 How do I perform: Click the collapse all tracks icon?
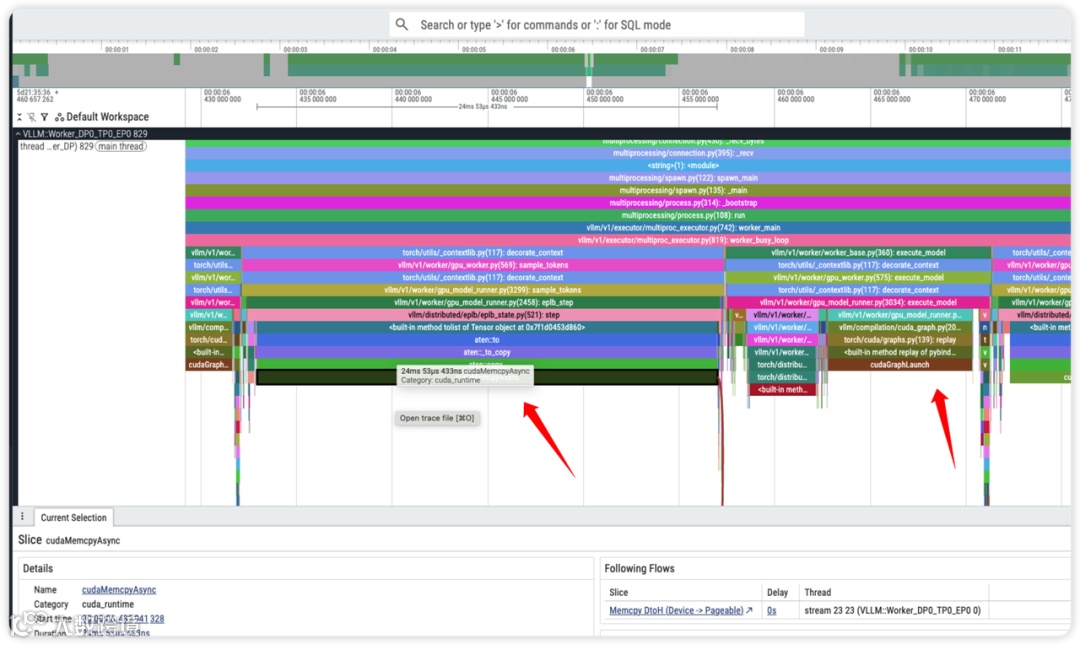[19, 117]
